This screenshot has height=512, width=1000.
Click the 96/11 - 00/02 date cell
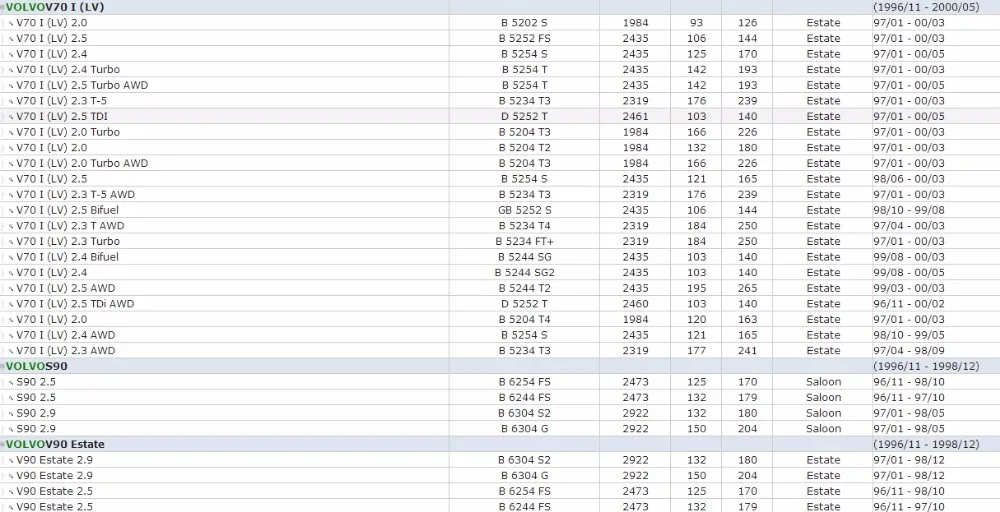click(909, 304)
